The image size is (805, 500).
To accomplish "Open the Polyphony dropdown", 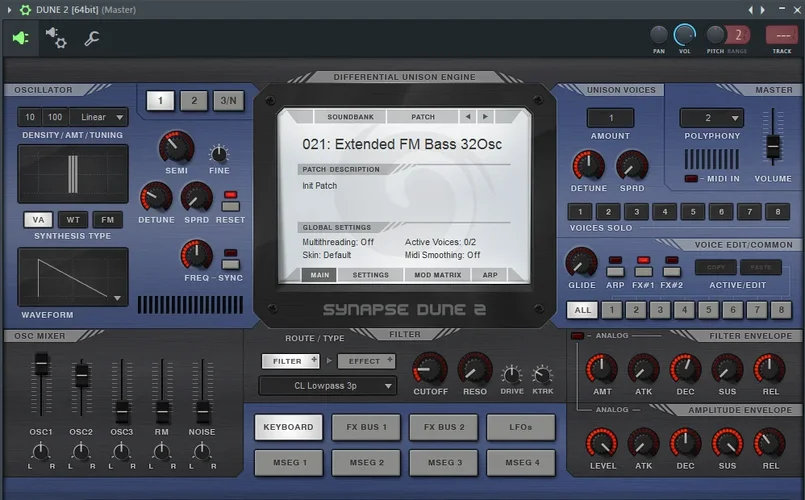I will coord(711,117).
